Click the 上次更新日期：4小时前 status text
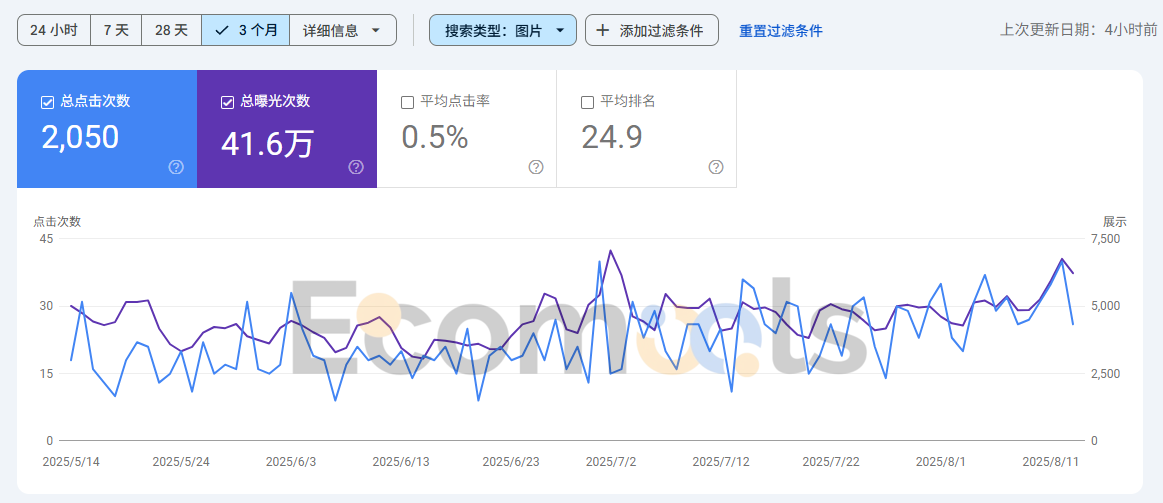Image resolution: width=1163 pixels, height=503 pixels. point(1078,30)
